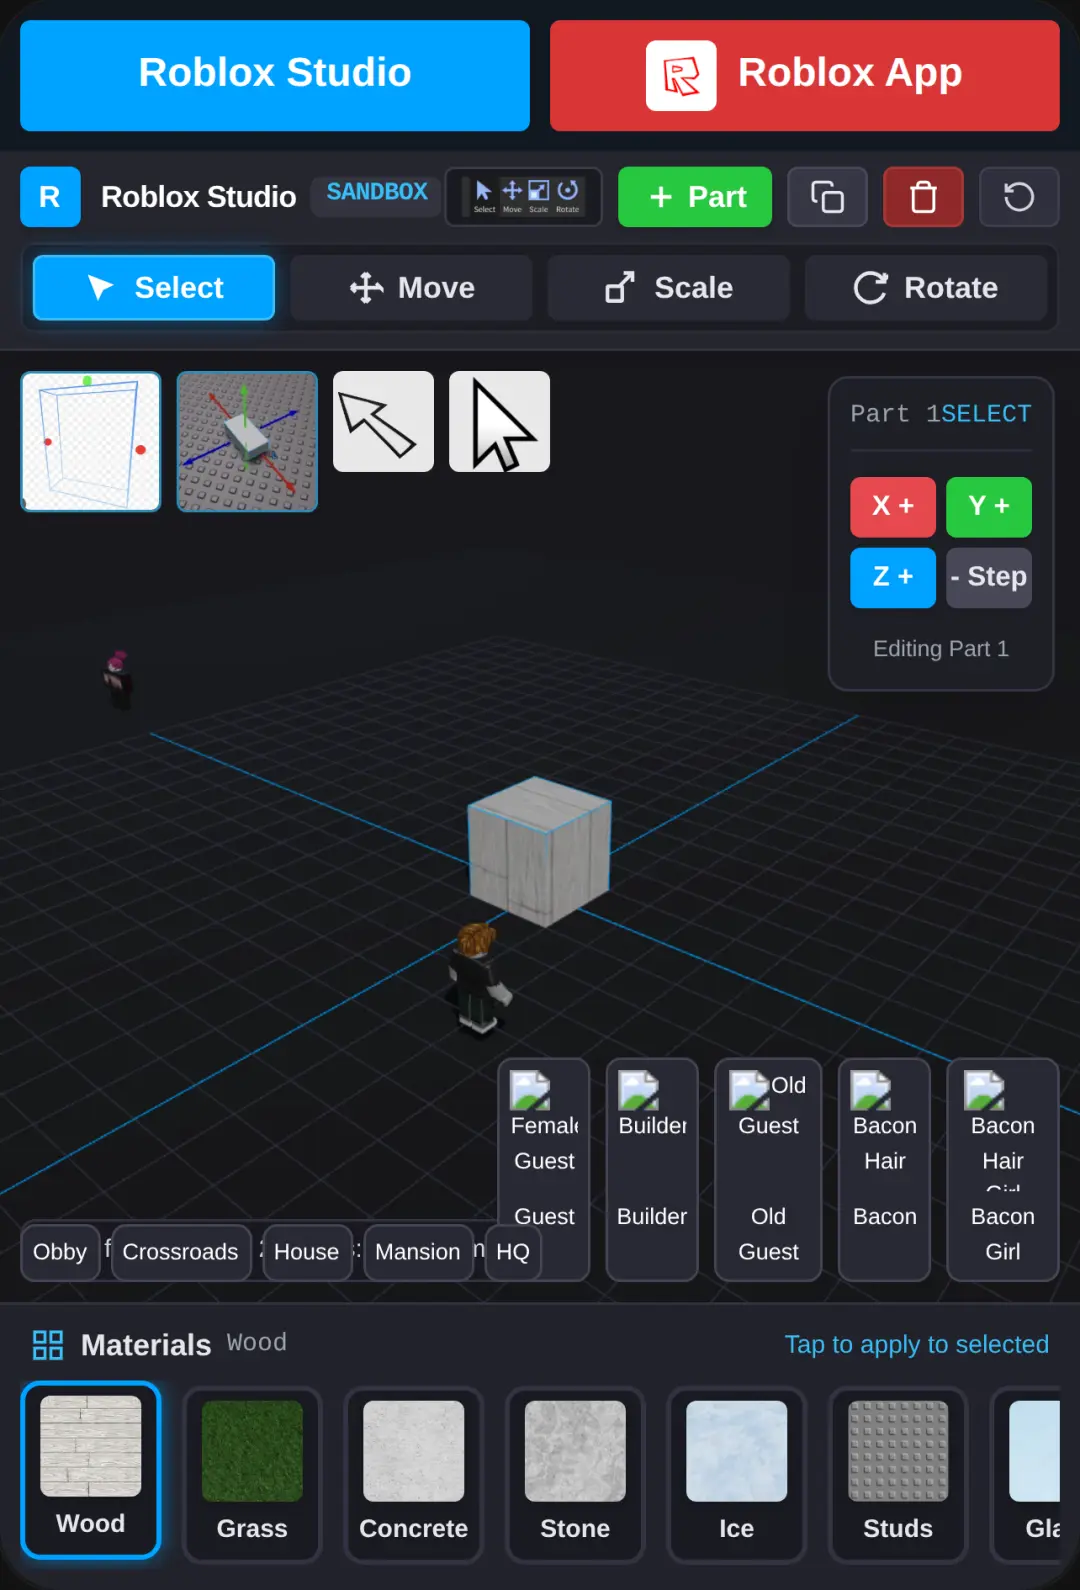Screen dimensions: 1080x1590
Task: Open the wireframe box thumbnail
Action: (91, 442)
